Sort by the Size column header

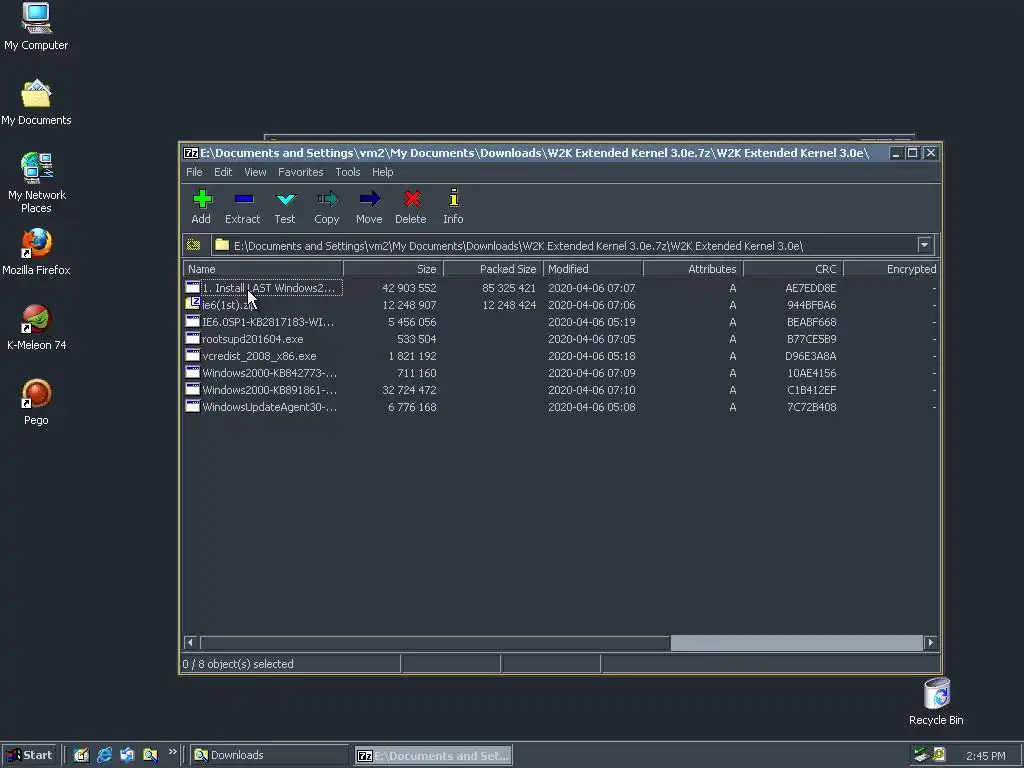tap(392, 269)
